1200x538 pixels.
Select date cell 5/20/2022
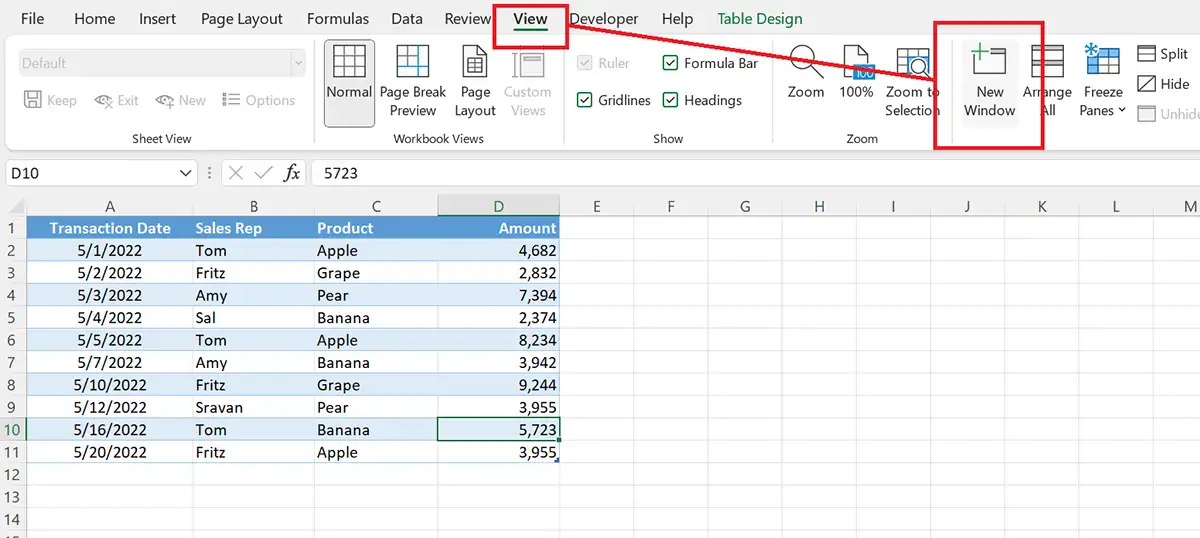pos(109,452)
